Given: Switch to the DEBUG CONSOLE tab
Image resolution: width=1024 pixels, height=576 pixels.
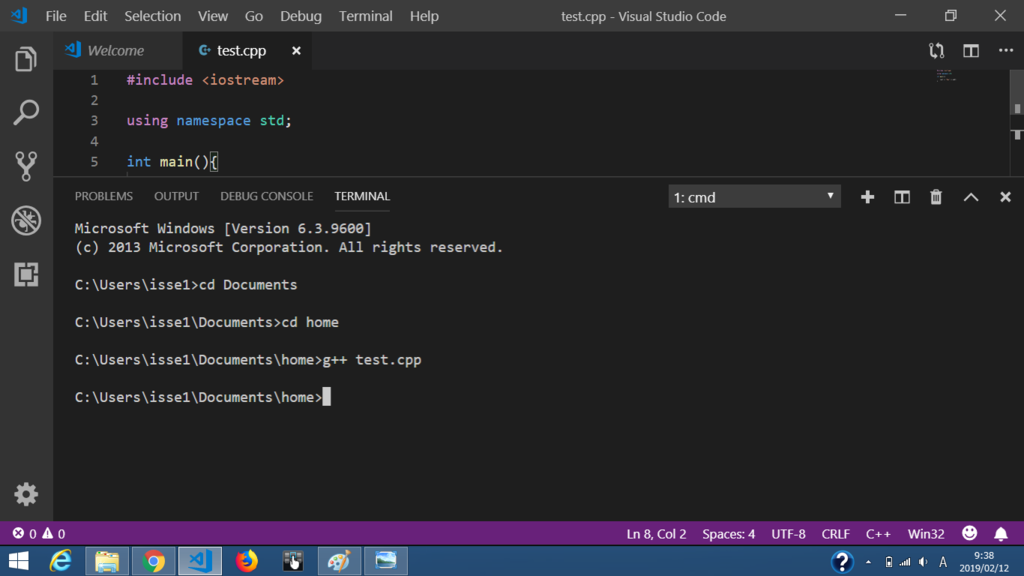Looking at the screenshot, I should (266, 196).
